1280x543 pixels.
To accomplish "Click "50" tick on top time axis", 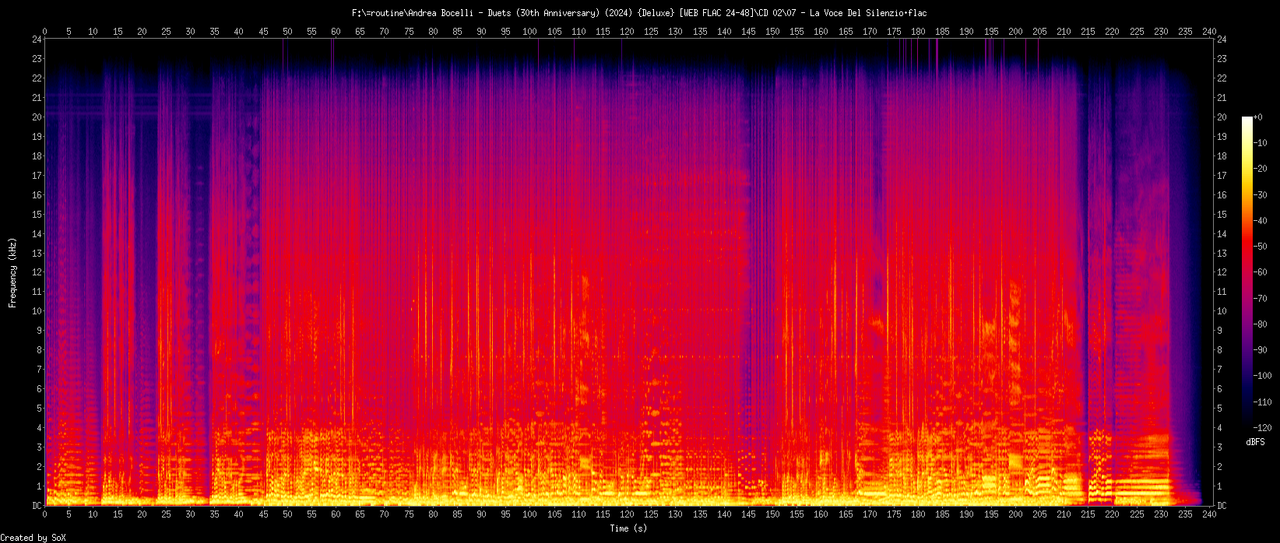I will pyautogui.click(x=287, y=30).
